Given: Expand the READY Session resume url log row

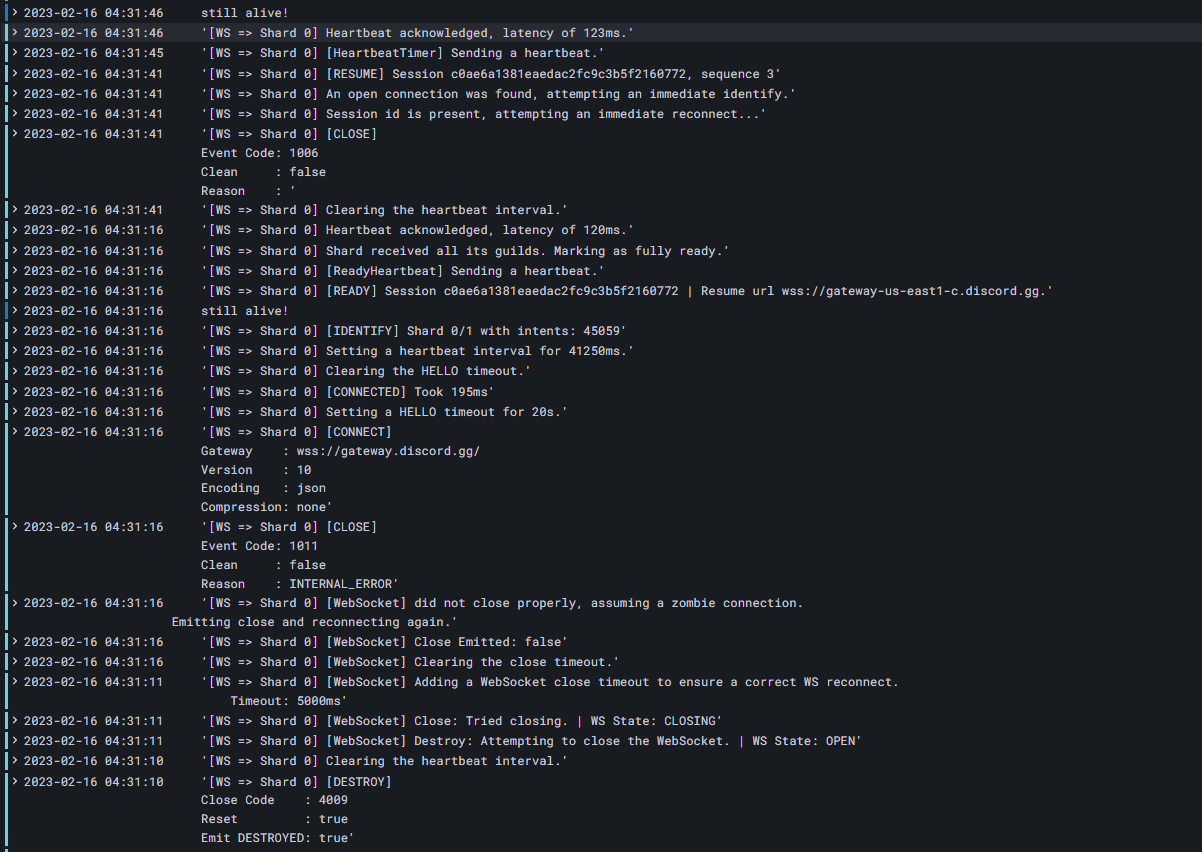Looking at the screenshot, I should [15, 291].
